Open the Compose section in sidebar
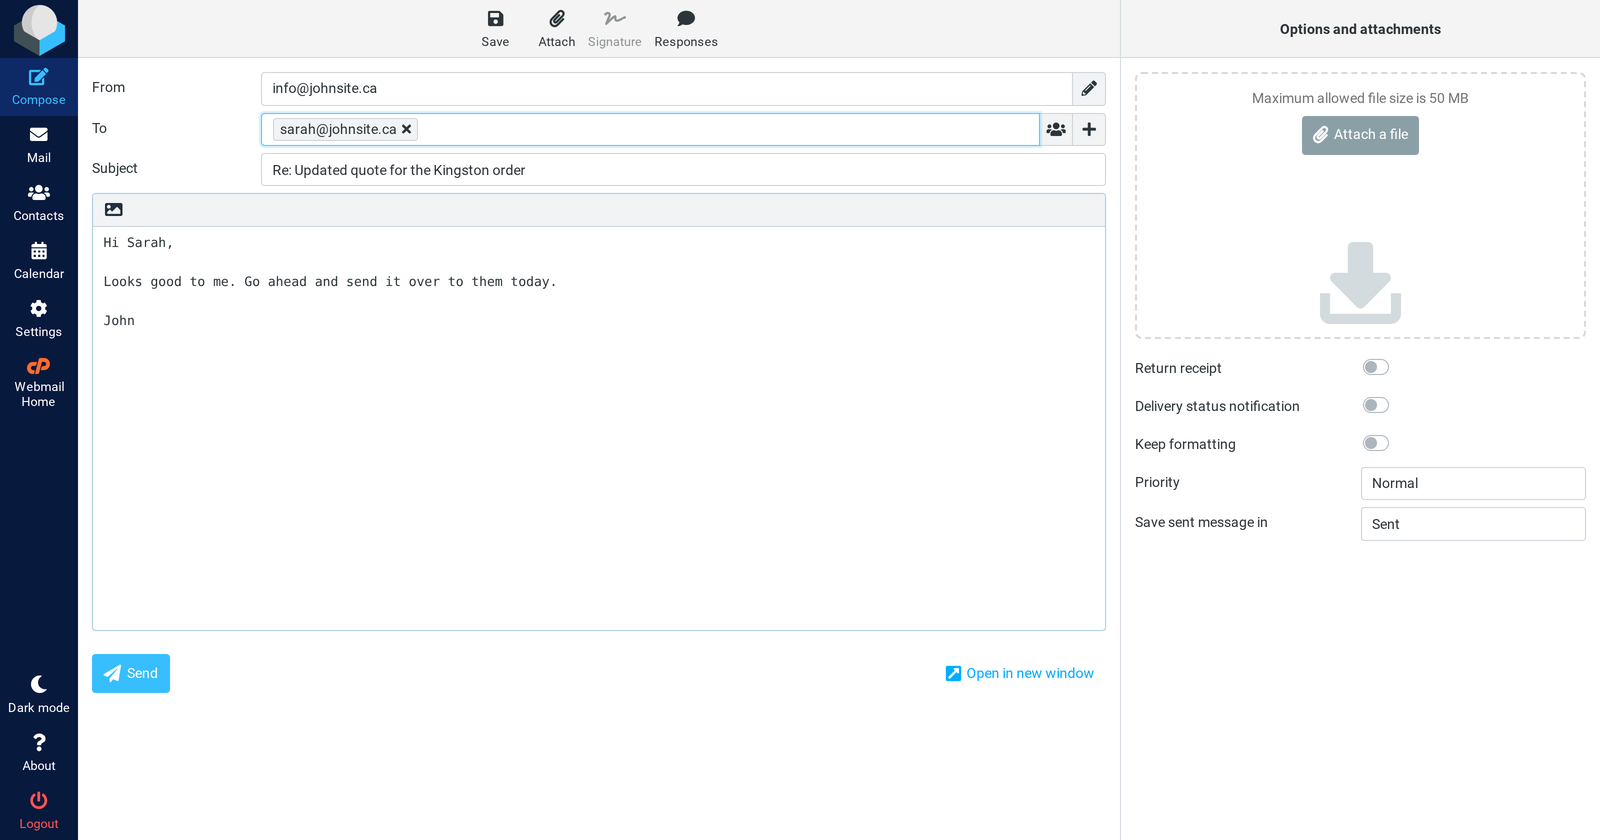 point(39,87)
